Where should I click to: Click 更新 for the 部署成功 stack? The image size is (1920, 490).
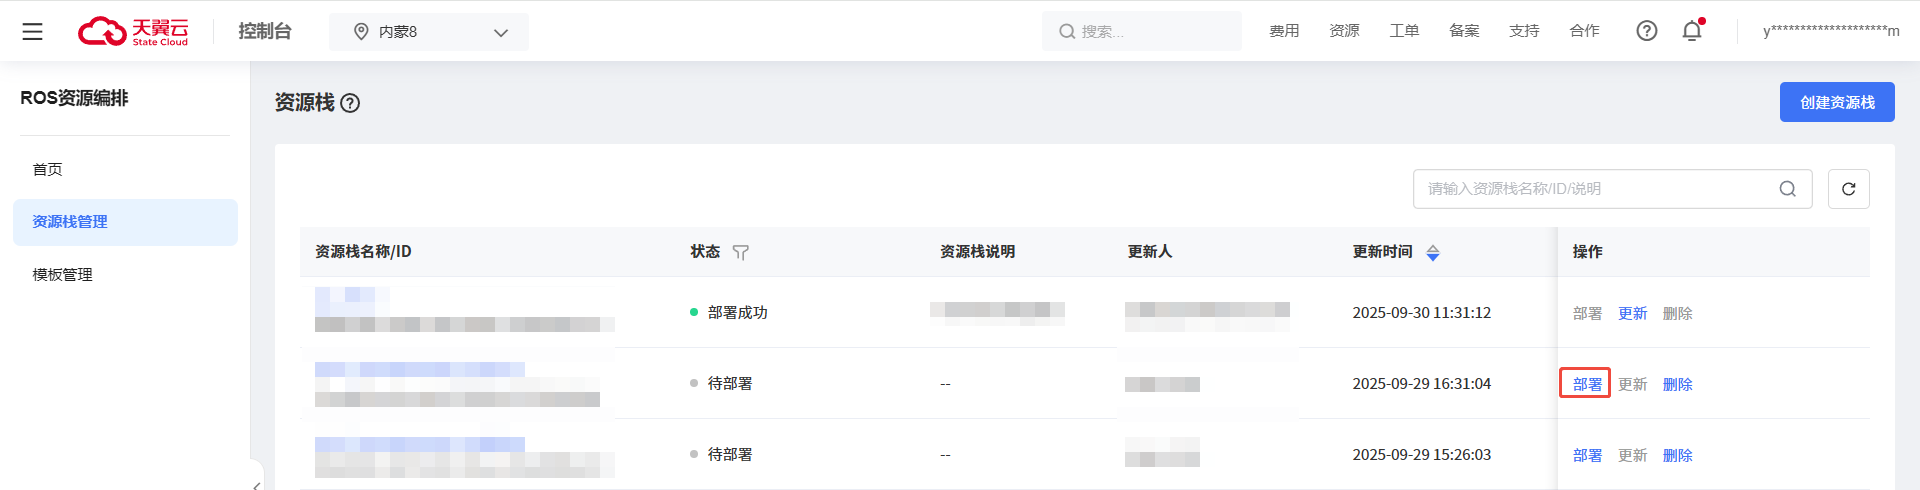tap(1632, 314)
